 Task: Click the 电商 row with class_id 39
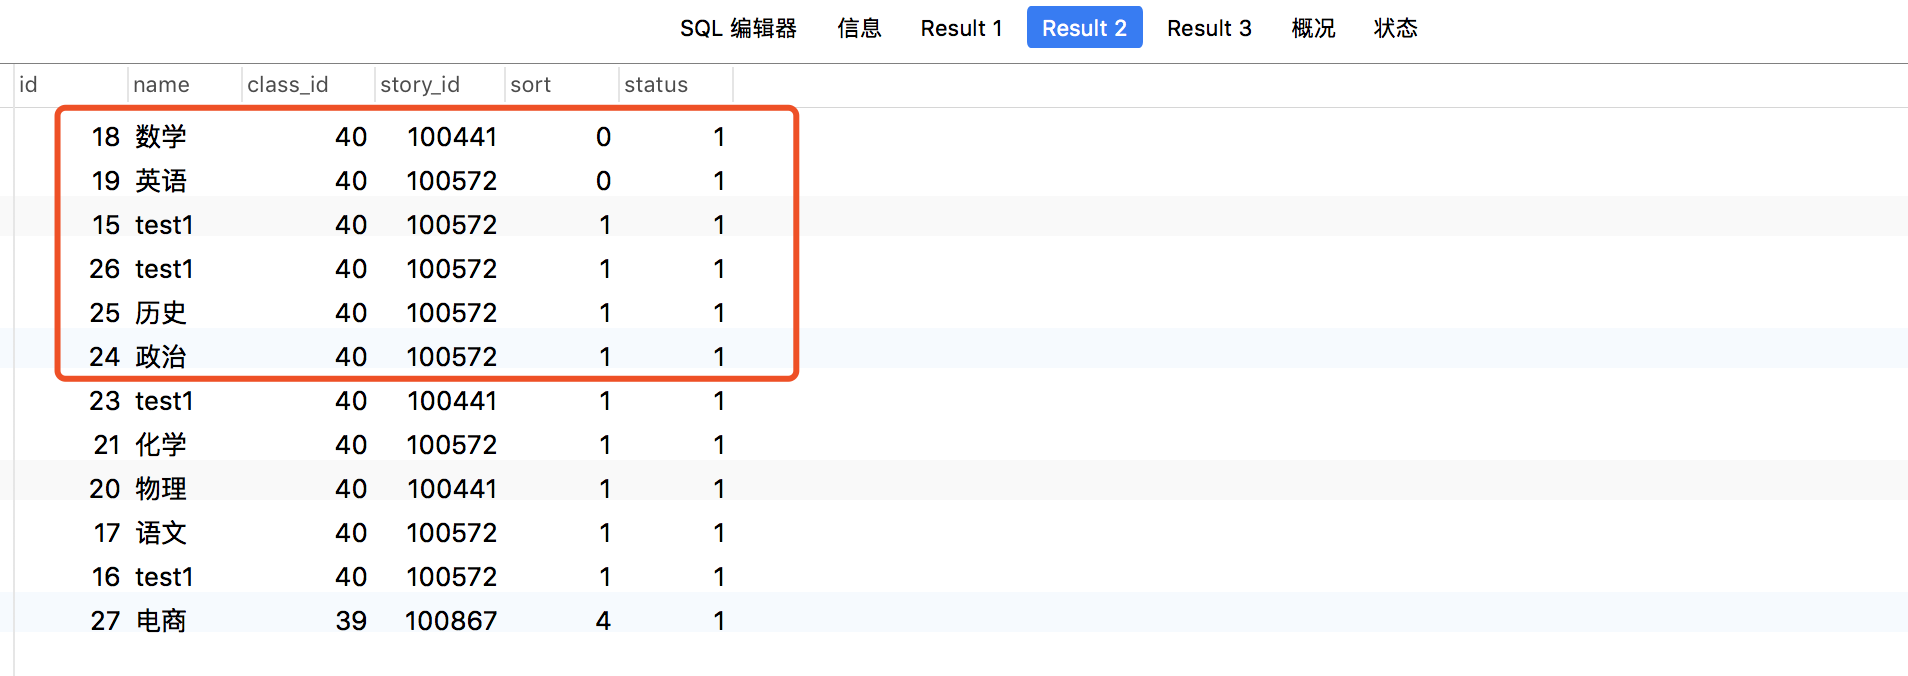[x=160, y=621]
